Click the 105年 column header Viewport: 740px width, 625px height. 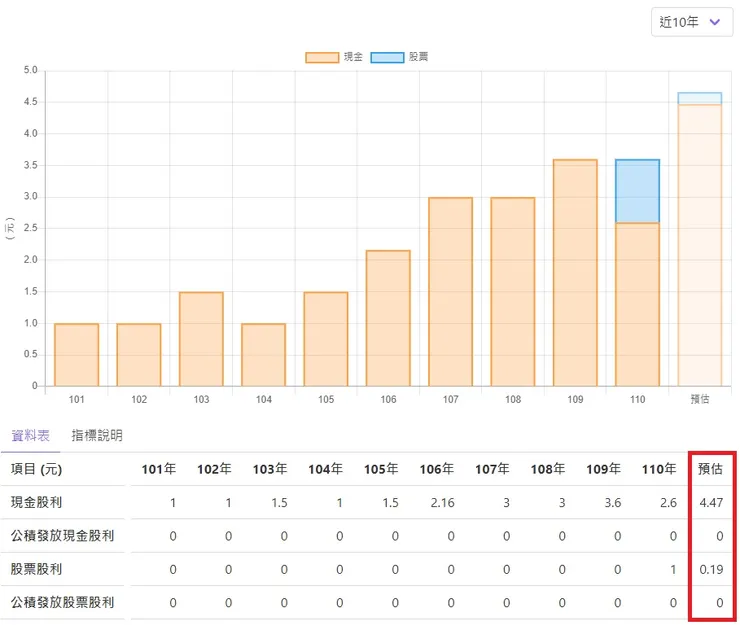pyautogui.click(x=381, y=469)
